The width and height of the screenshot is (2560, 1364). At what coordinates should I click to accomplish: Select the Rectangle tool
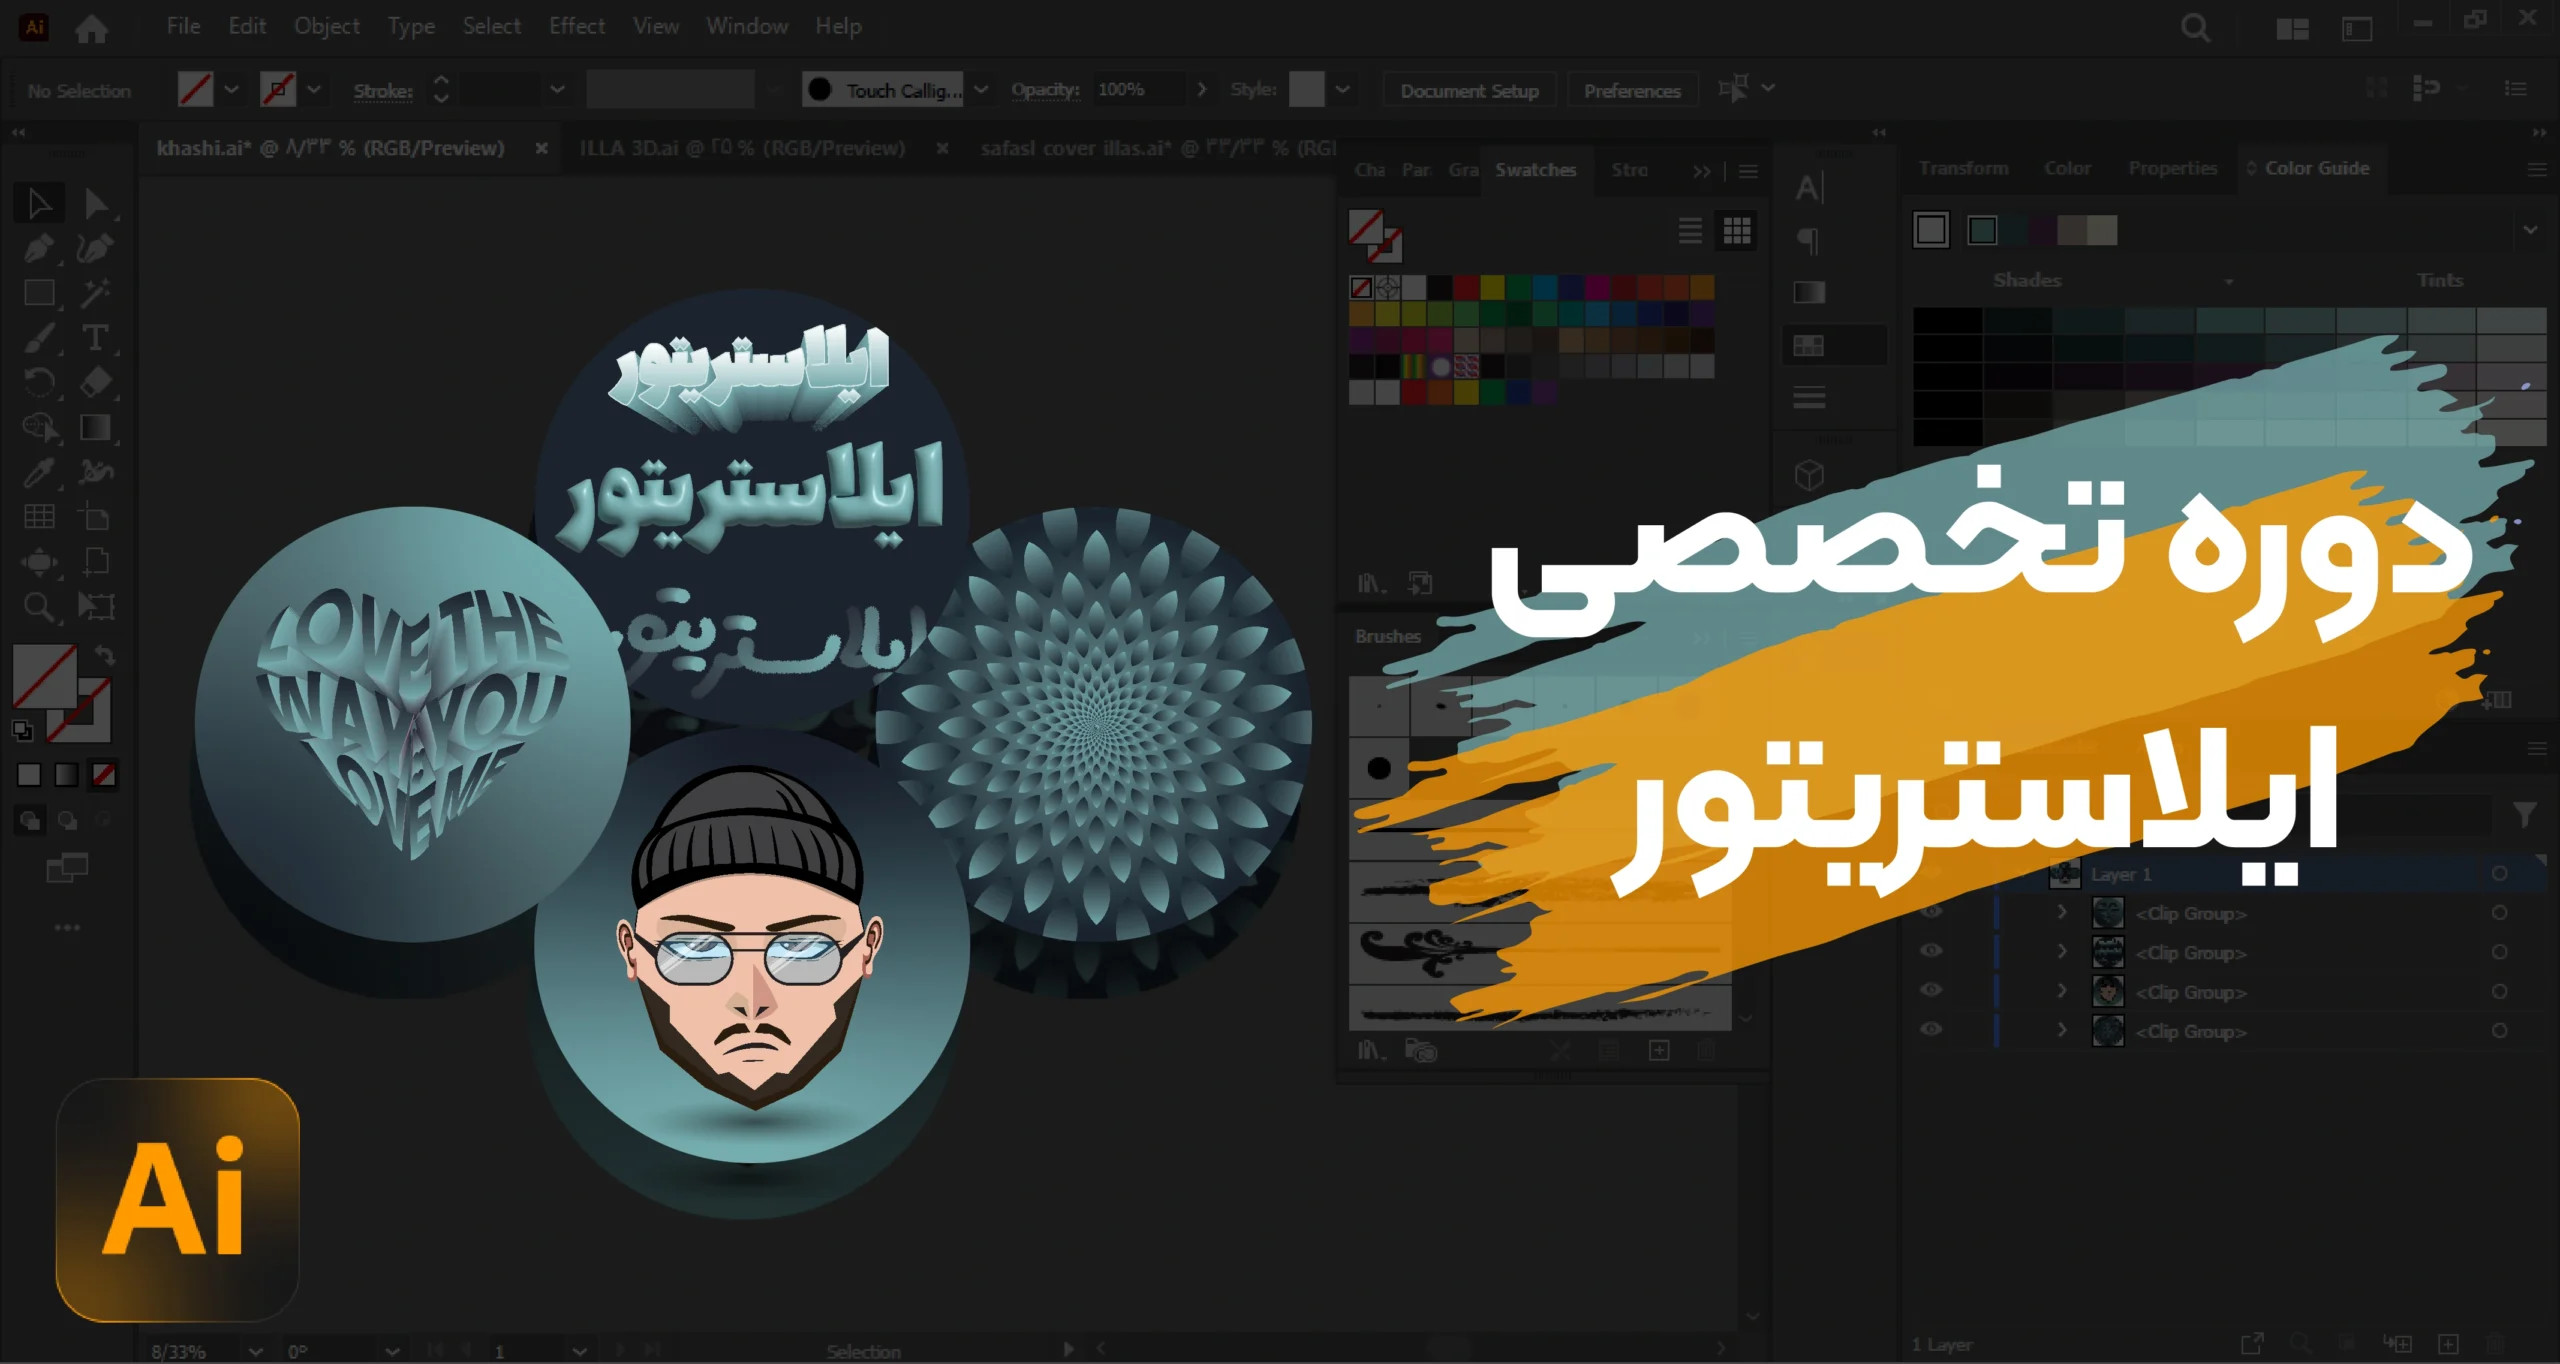[39, 293]
